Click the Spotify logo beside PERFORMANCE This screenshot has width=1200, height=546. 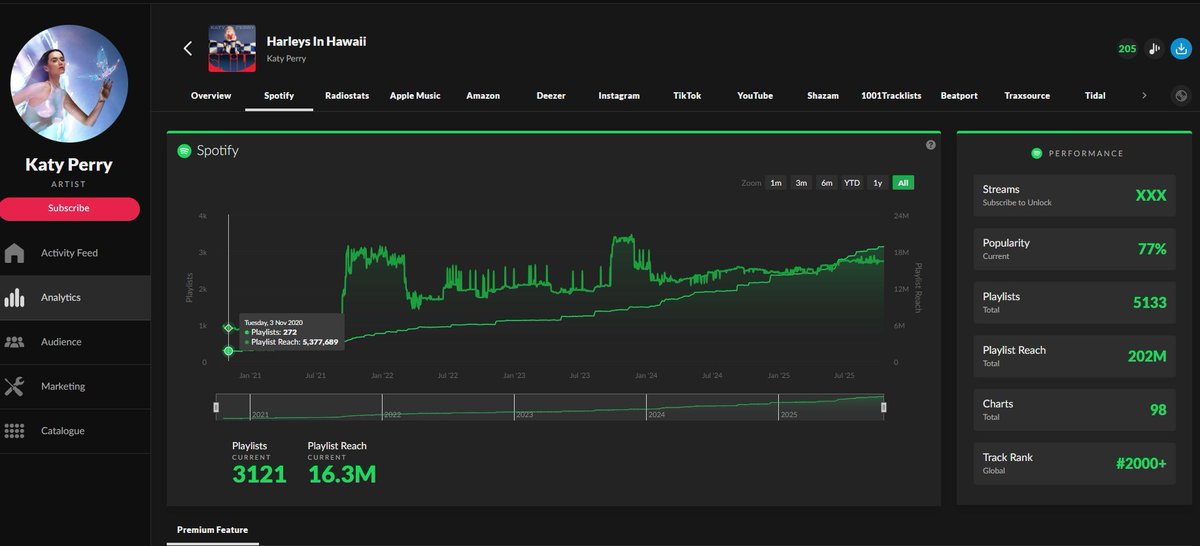(1037, 153)
